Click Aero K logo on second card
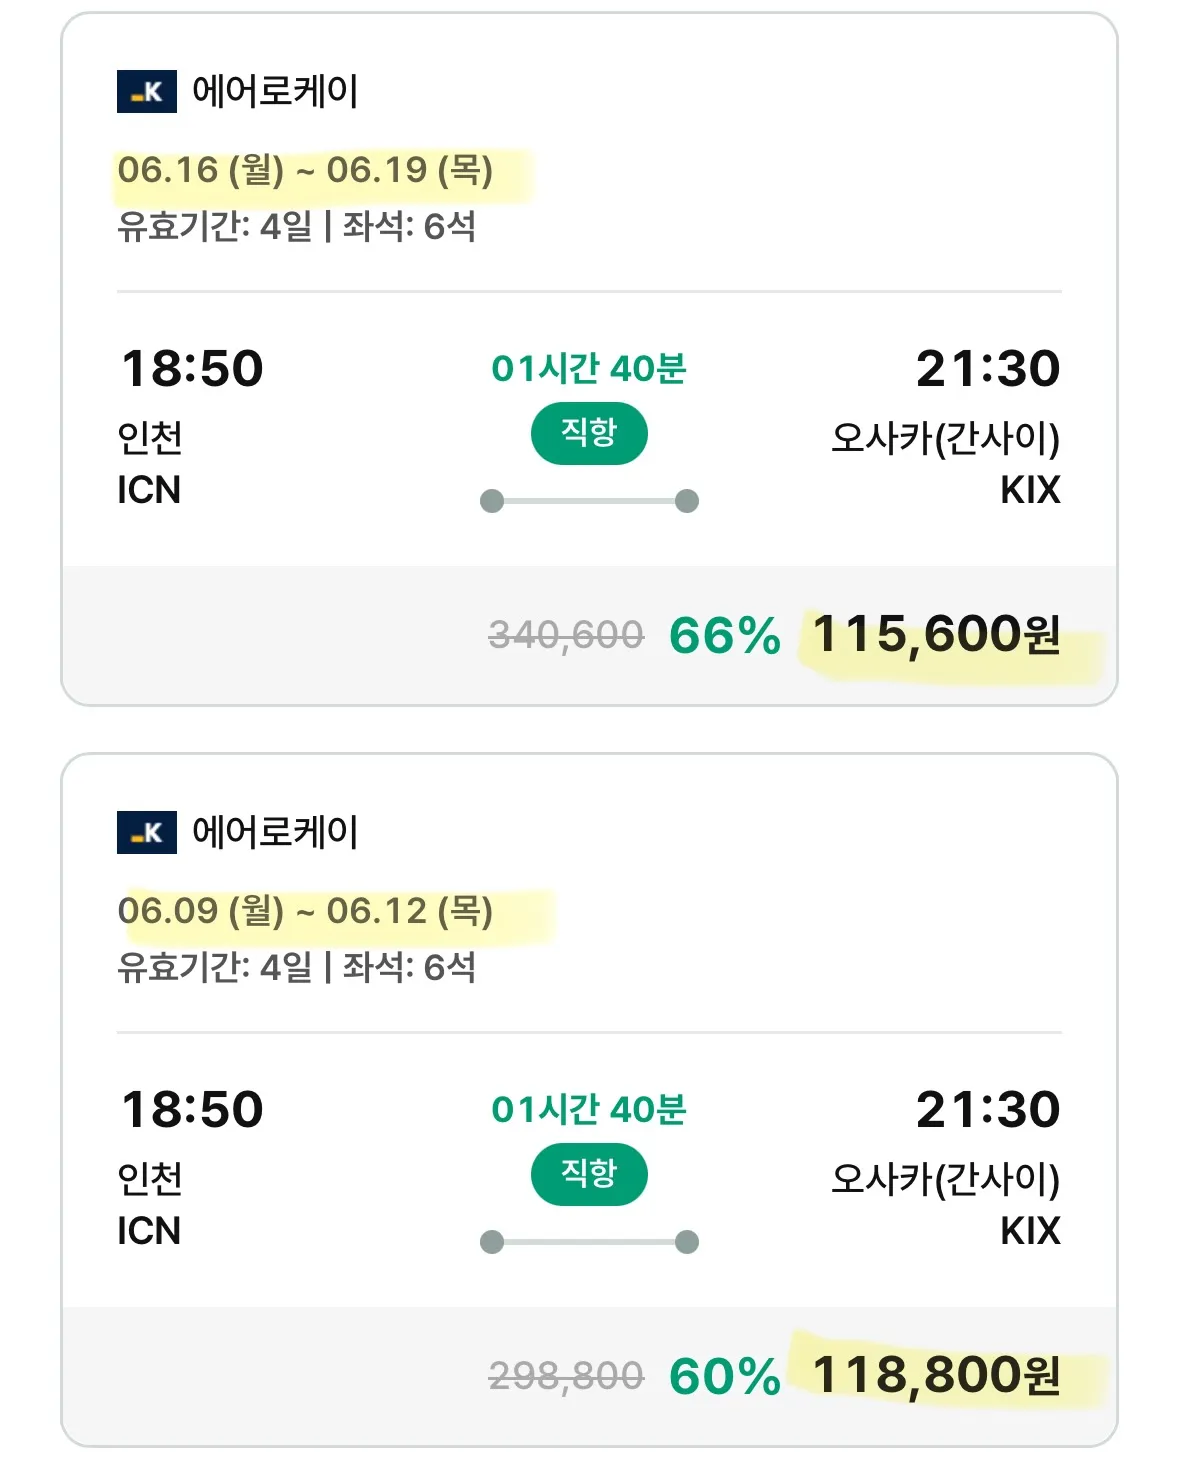This screenshot has width=1179, height=1472. tap(147, 832)
